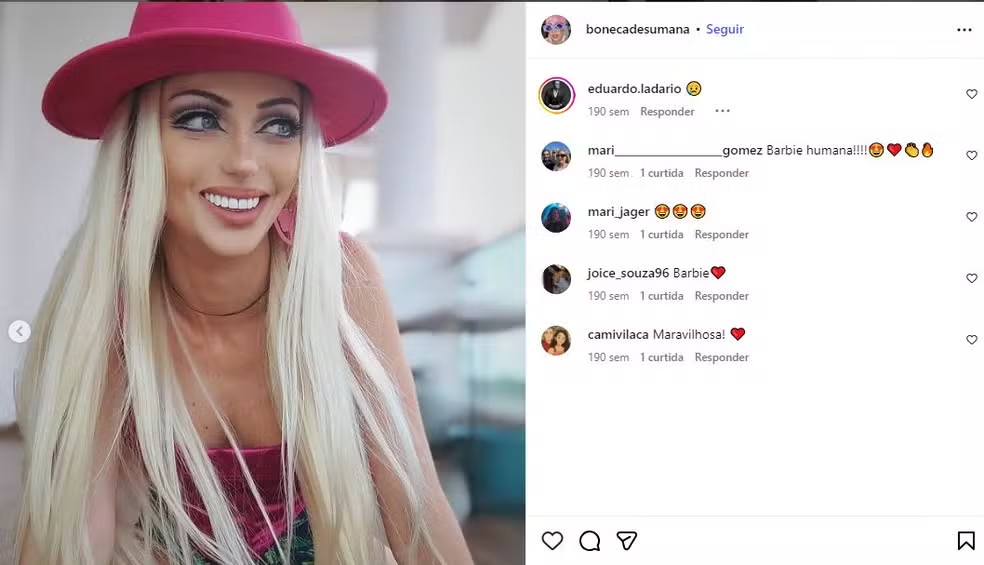Reply to joice_souza96's Barbie comment
This screenshot has height=565, width=984.
[722, 296]
